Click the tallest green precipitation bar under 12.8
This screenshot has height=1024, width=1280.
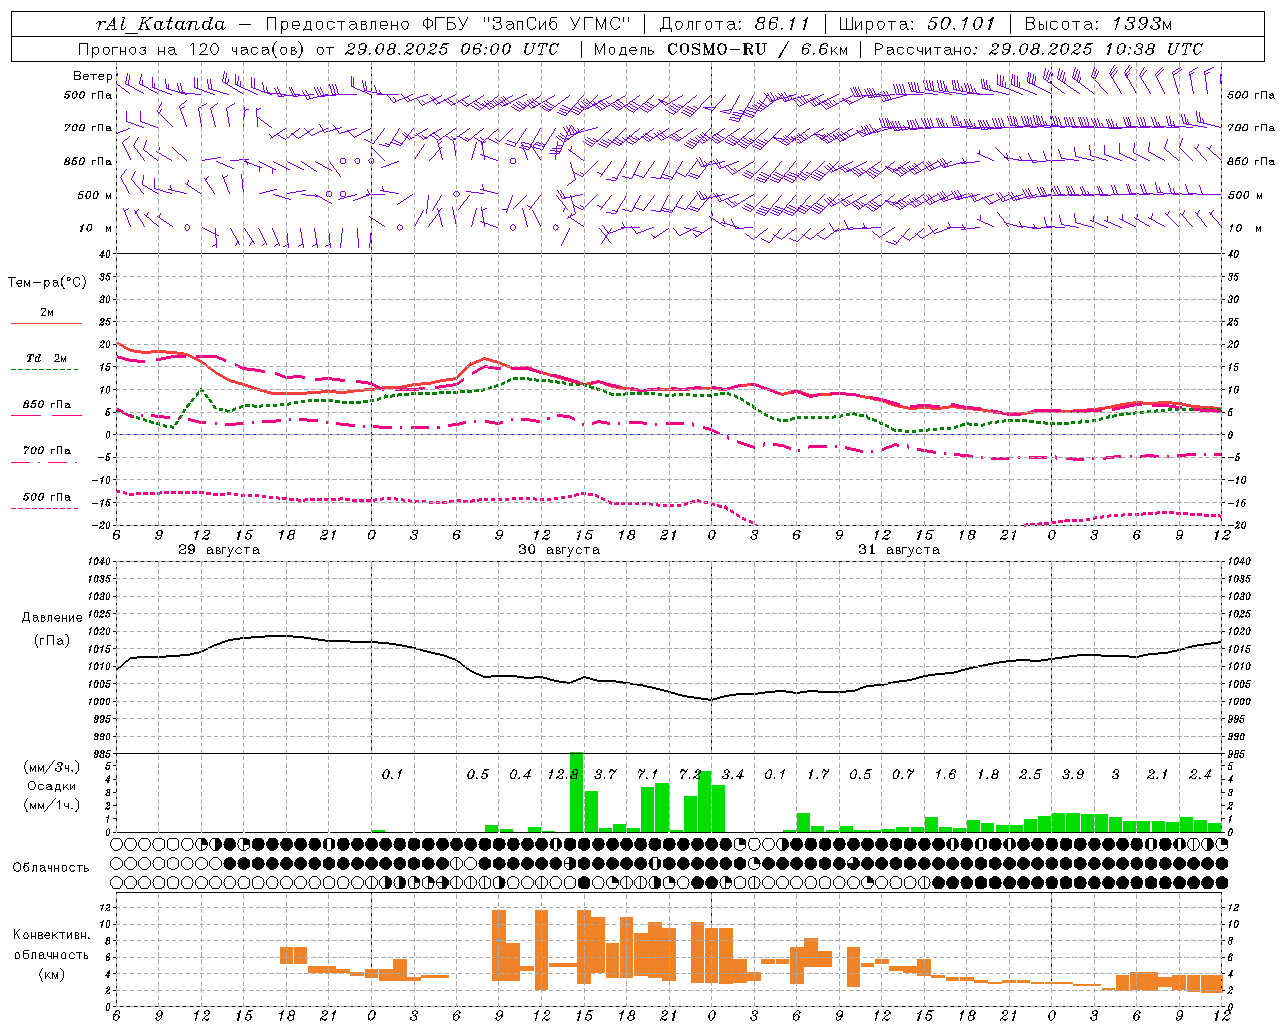[x=577, y=792]
